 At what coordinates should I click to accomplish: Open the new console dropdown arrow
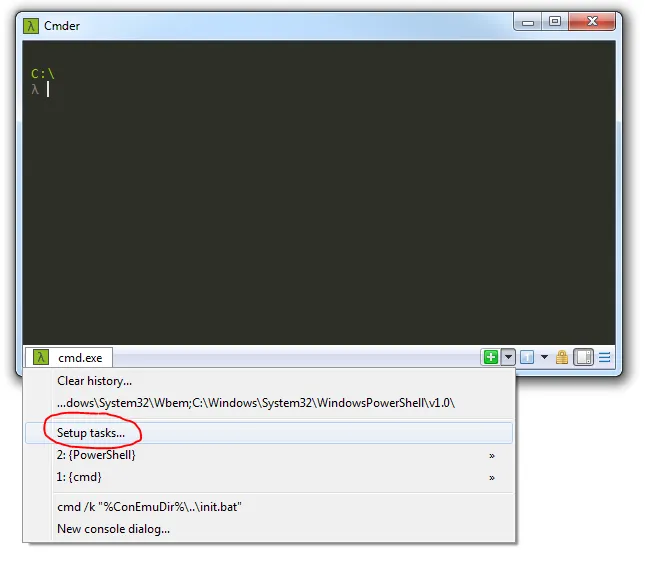tap(508, 357)
